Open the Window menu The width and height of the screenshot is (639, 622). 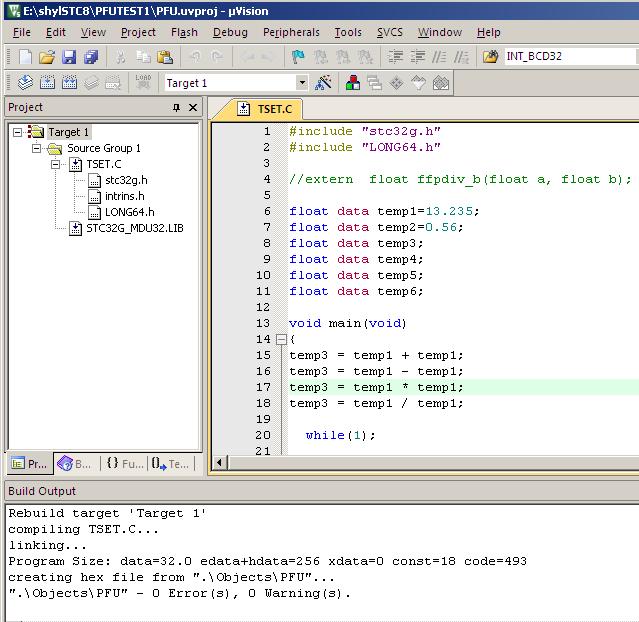pyautogui.click(x=440, y=32)
